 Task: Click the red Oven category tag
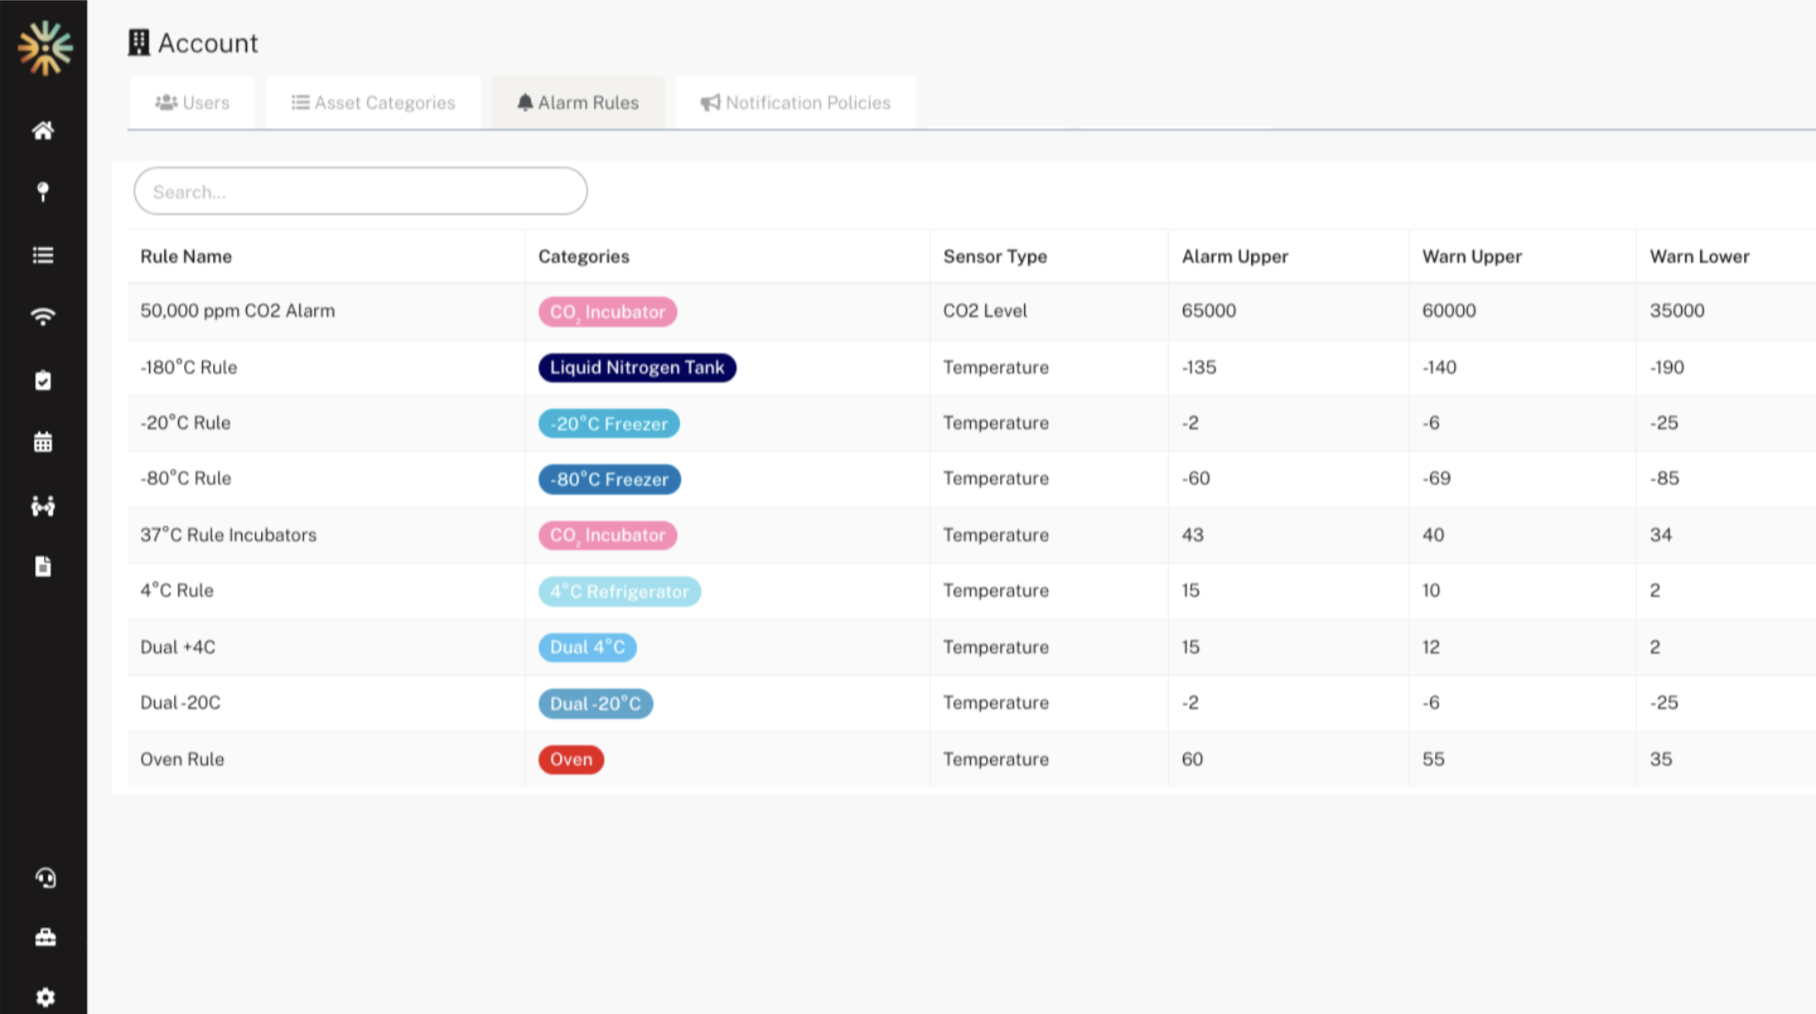[x=571, y=760]
